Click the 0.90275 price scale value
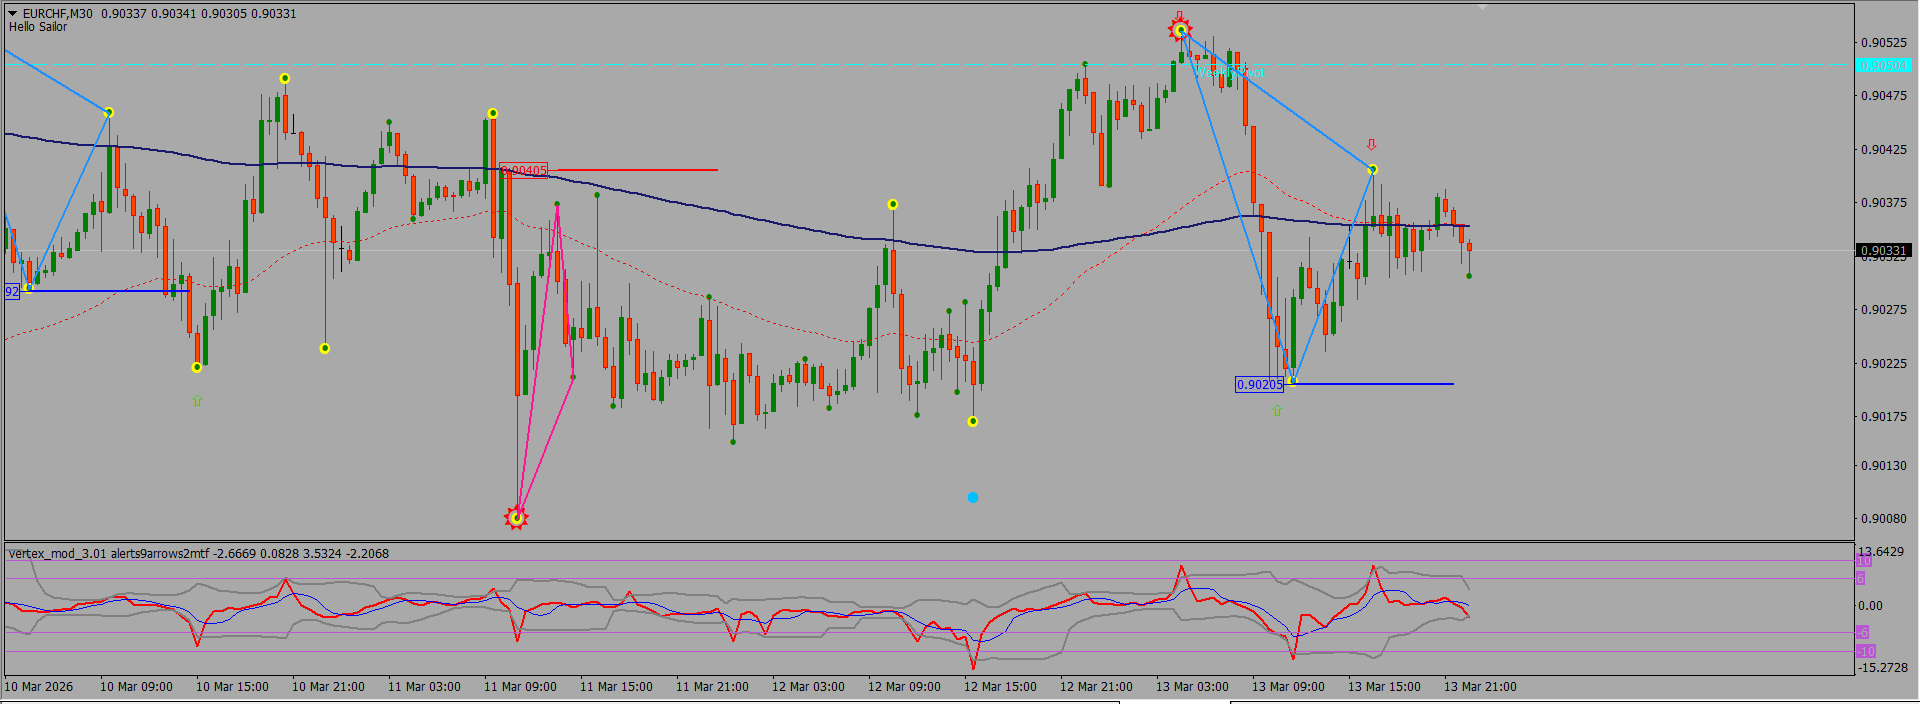This screenshot has width=1920, height=704. [x=1883, y=310]
